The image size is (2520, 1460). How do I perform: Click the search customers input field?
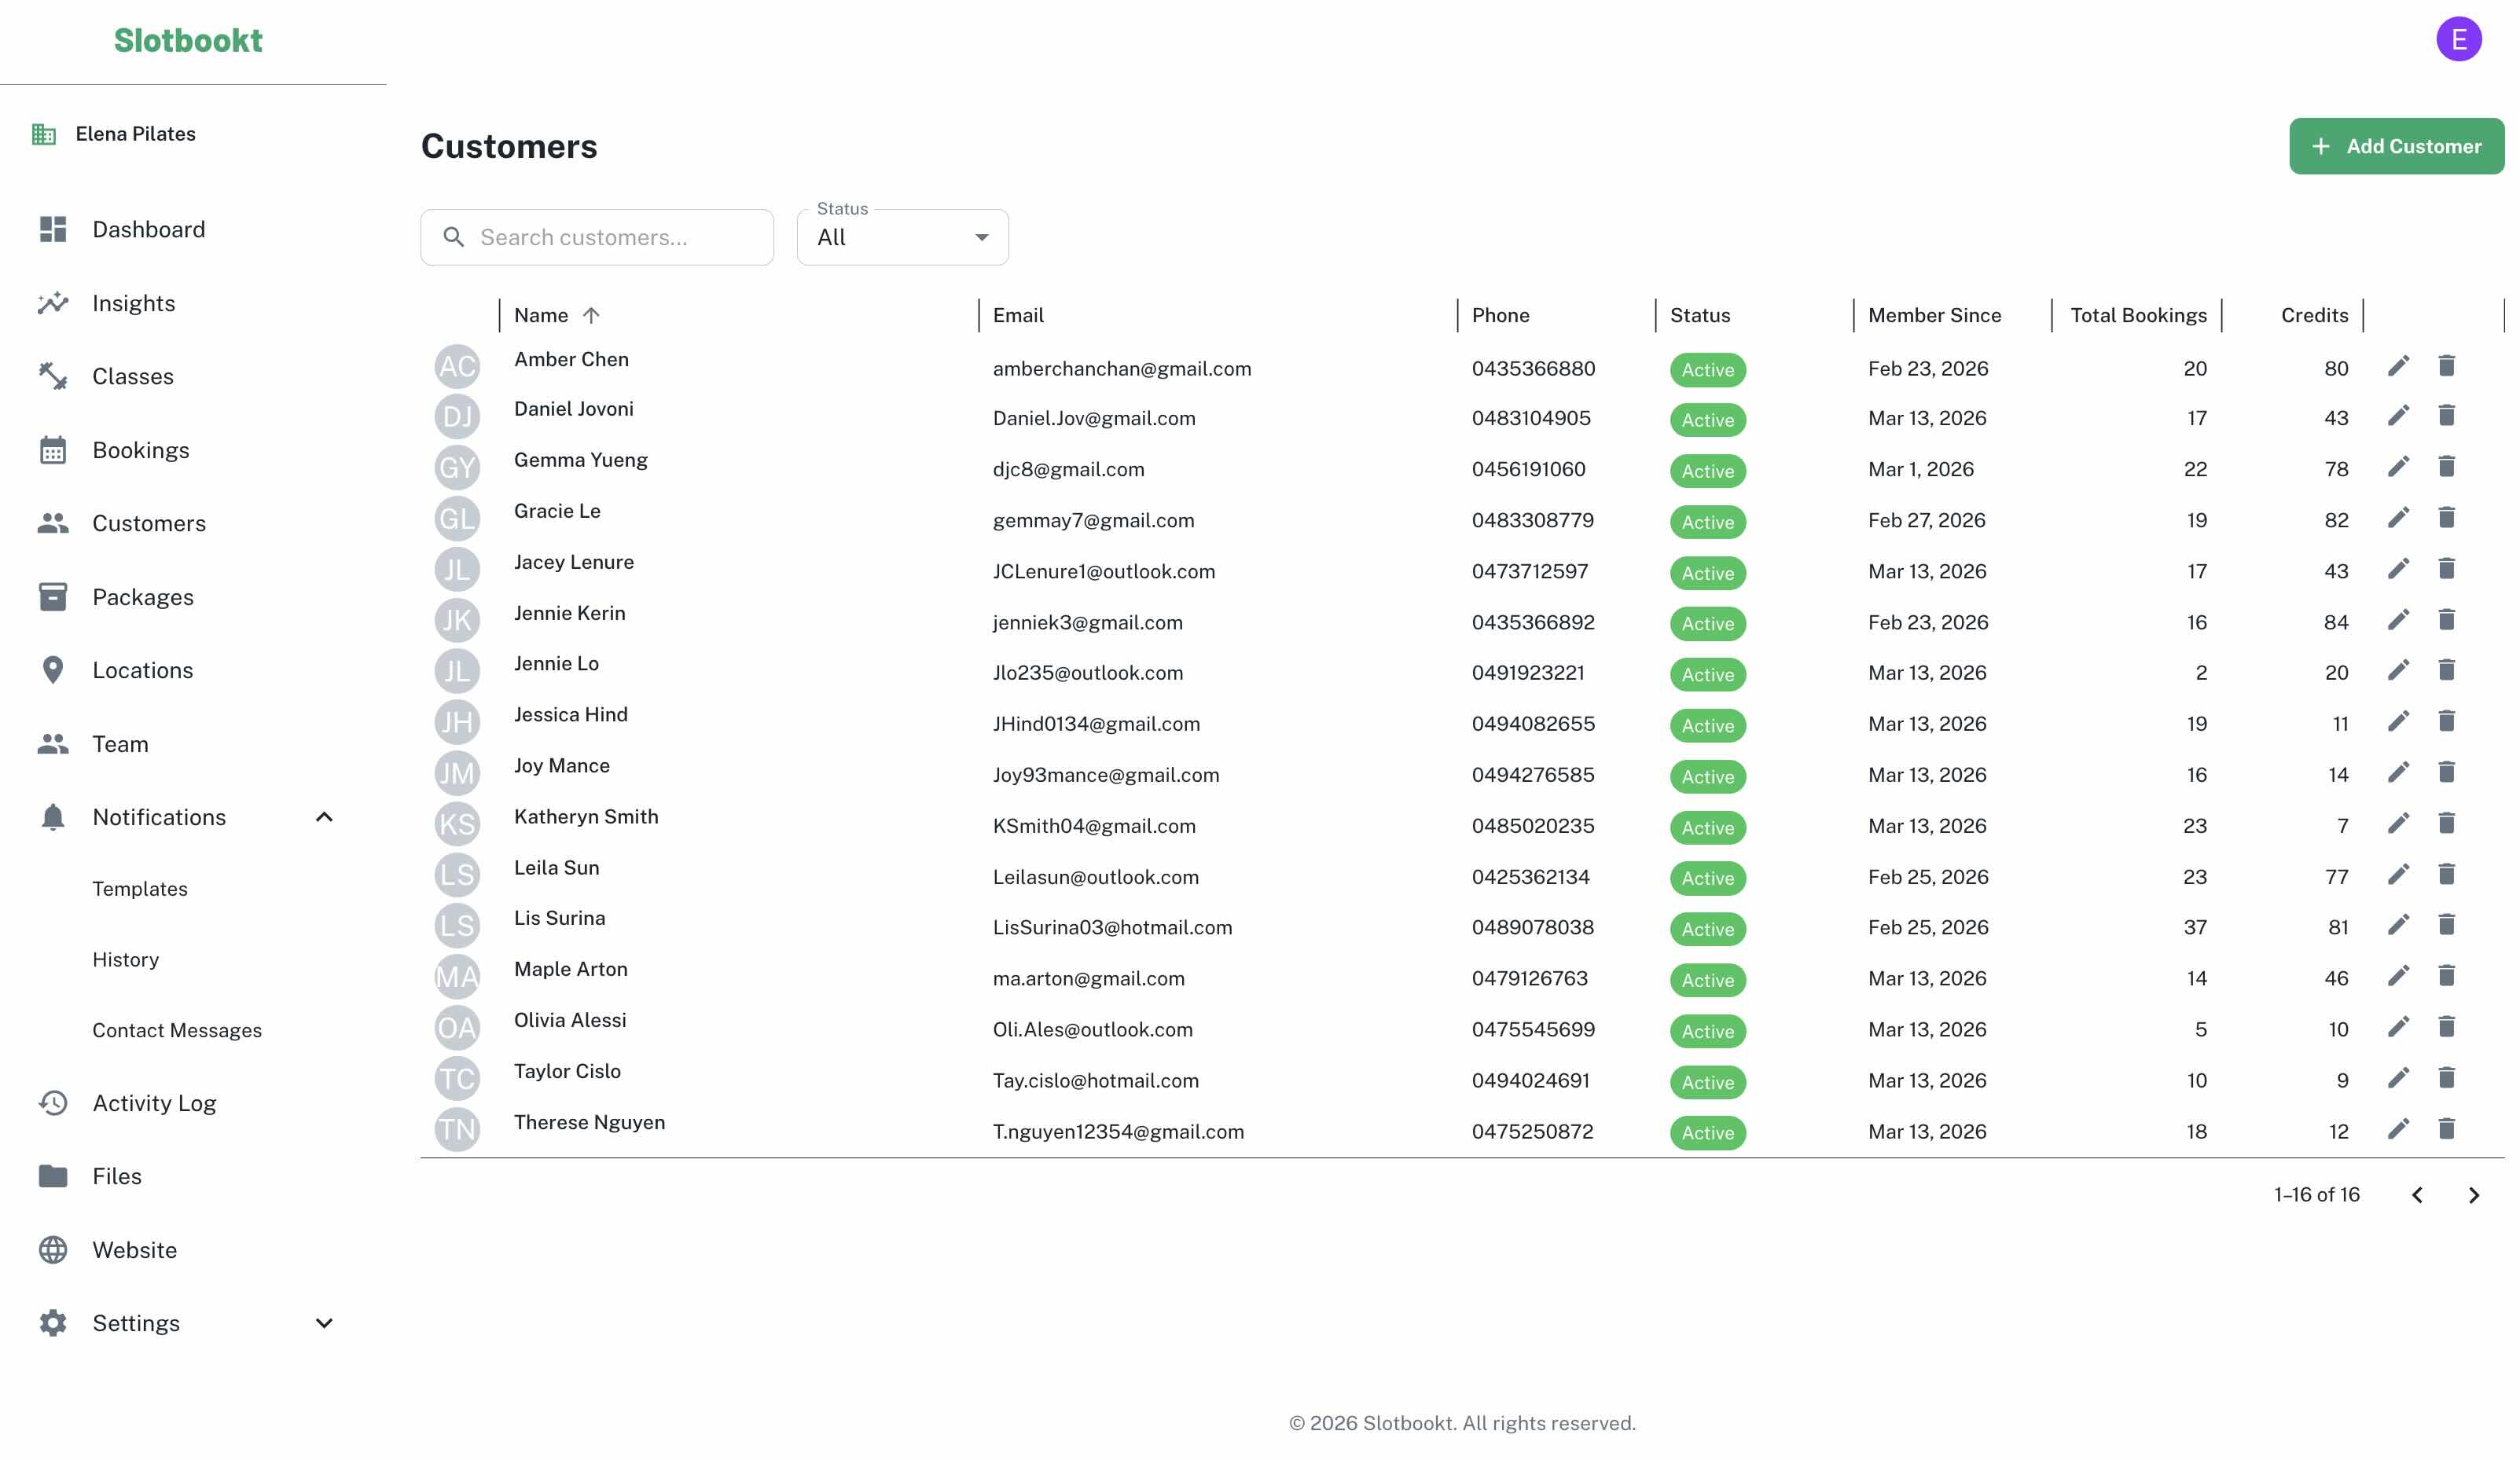click(597, 237)
